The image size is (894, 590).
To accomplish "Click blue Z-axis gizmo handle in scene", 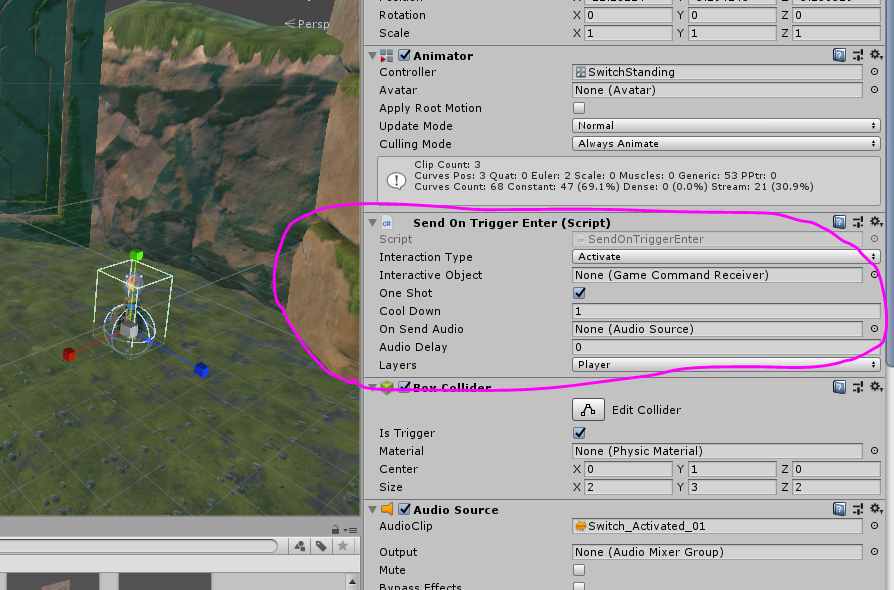I will point(201,369).
